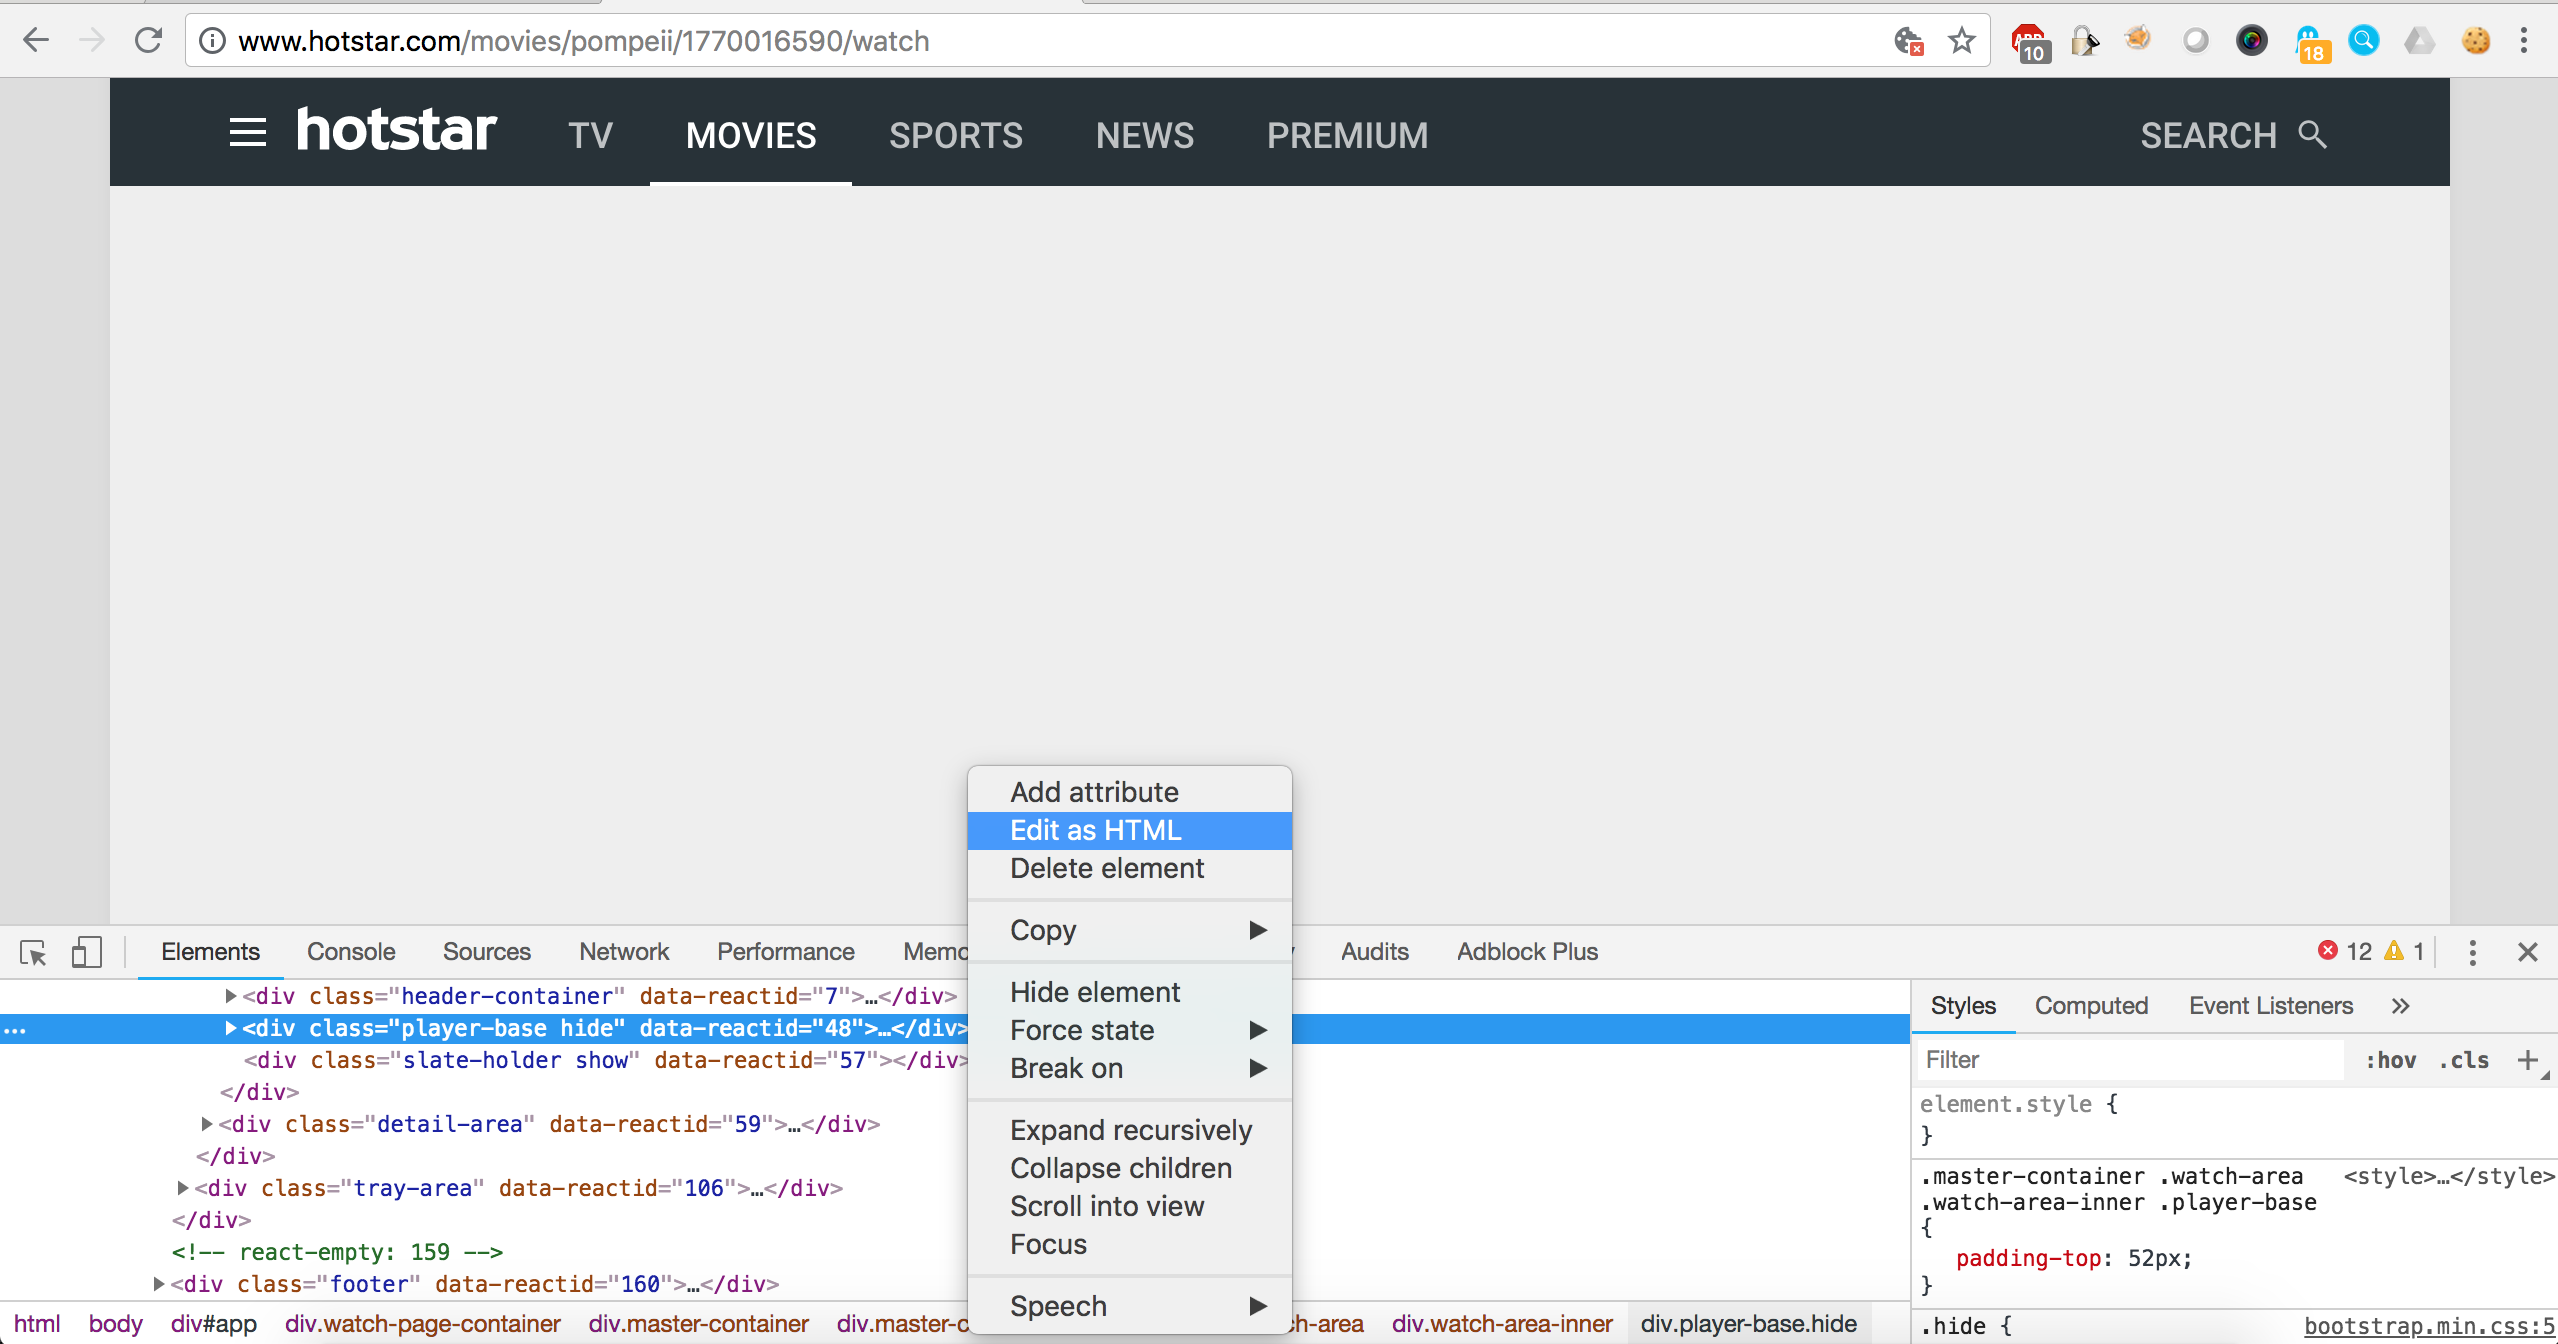Open the hotstar hamburger menu

pyautogui.click(x=248, y=133)
